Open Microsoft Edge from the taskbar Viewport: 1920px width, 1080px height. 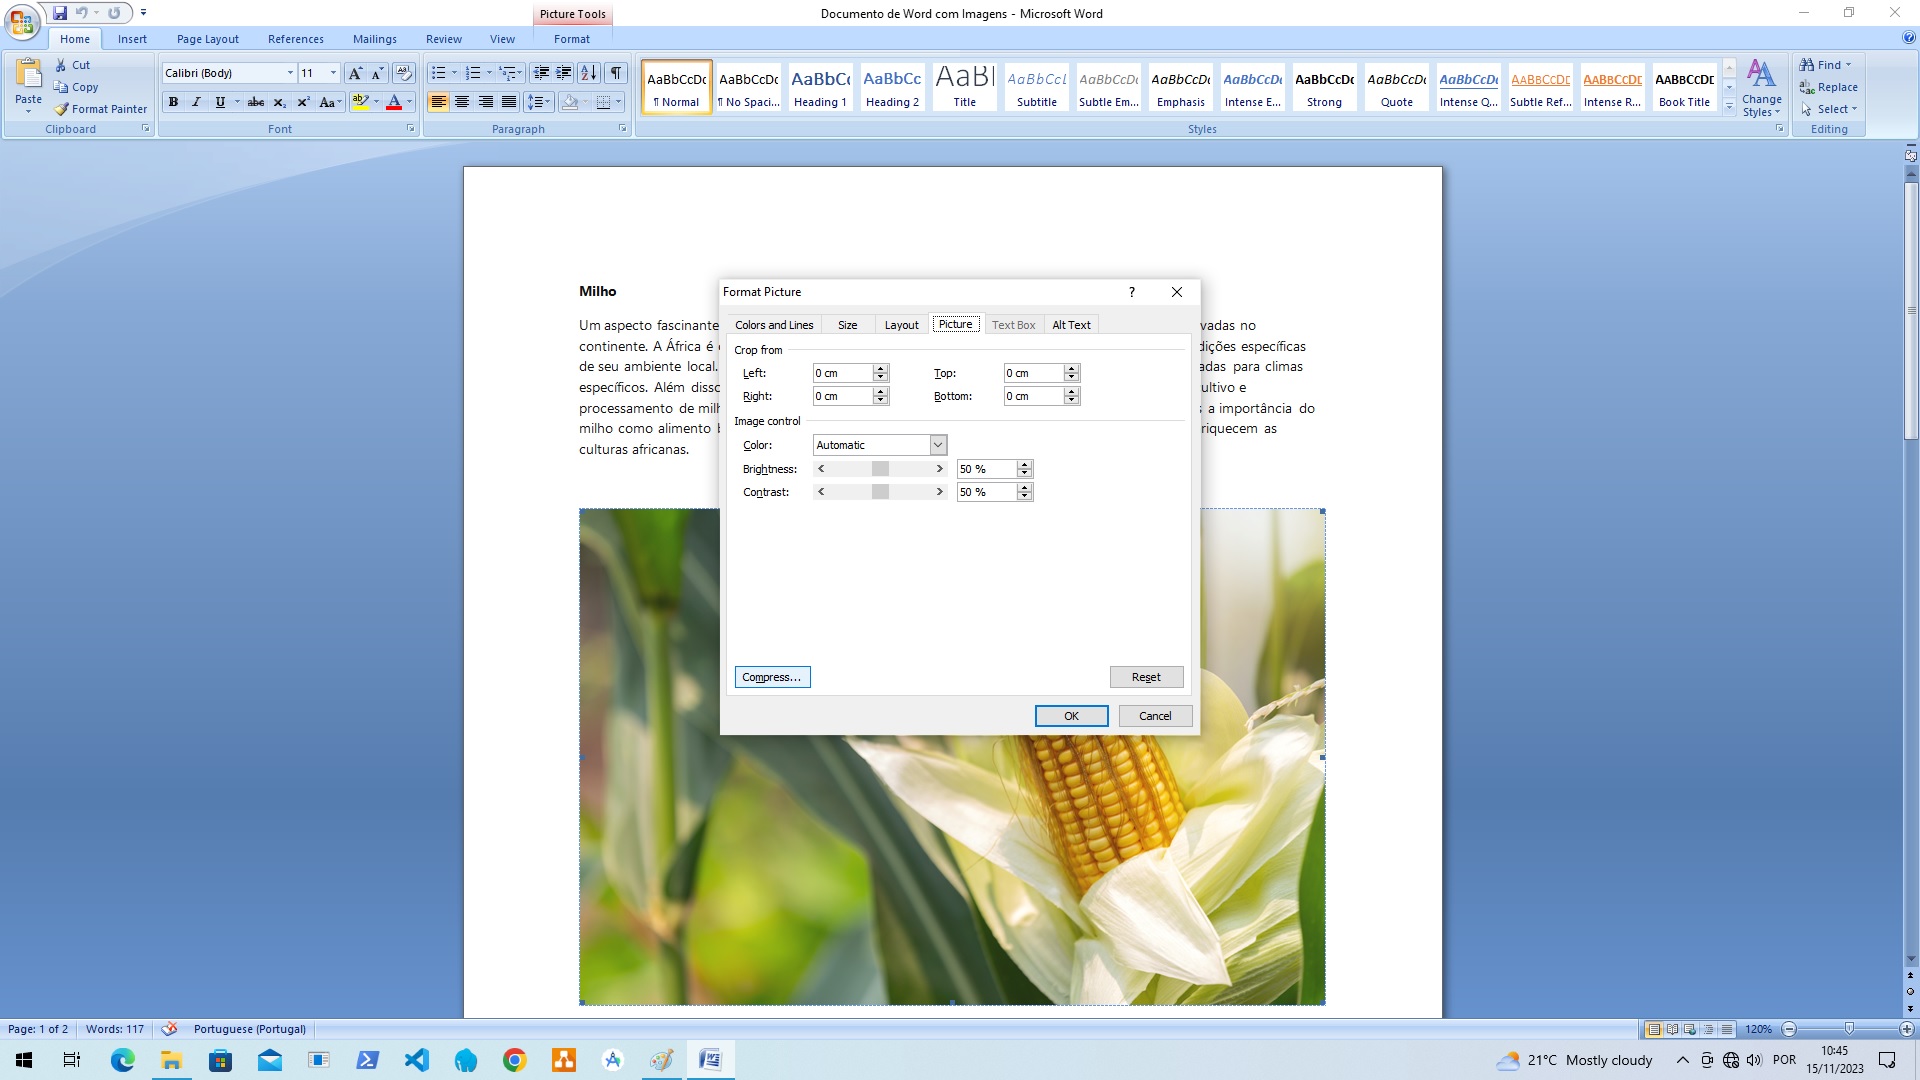(x=122, y=1060)
